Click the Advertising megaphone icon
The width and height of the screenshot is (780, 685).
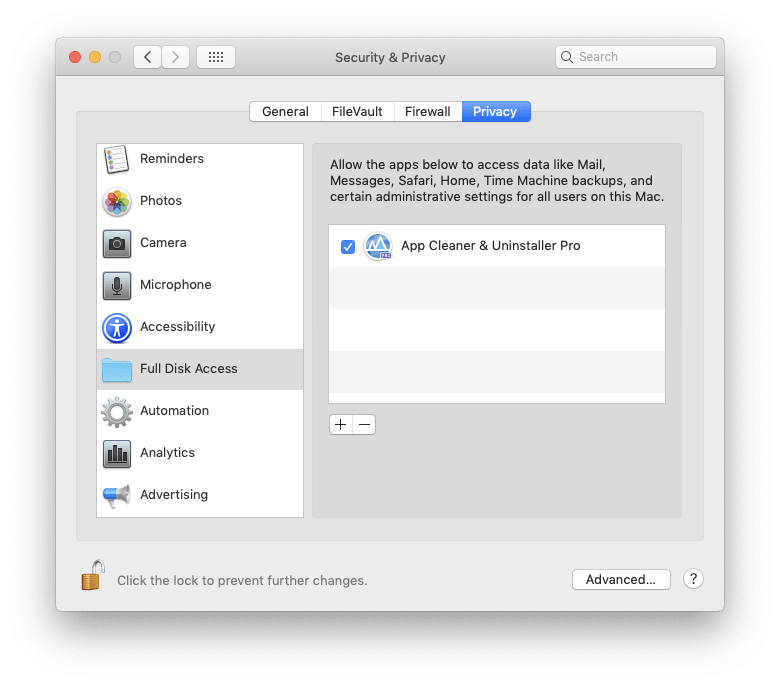(x=117, y=495)
